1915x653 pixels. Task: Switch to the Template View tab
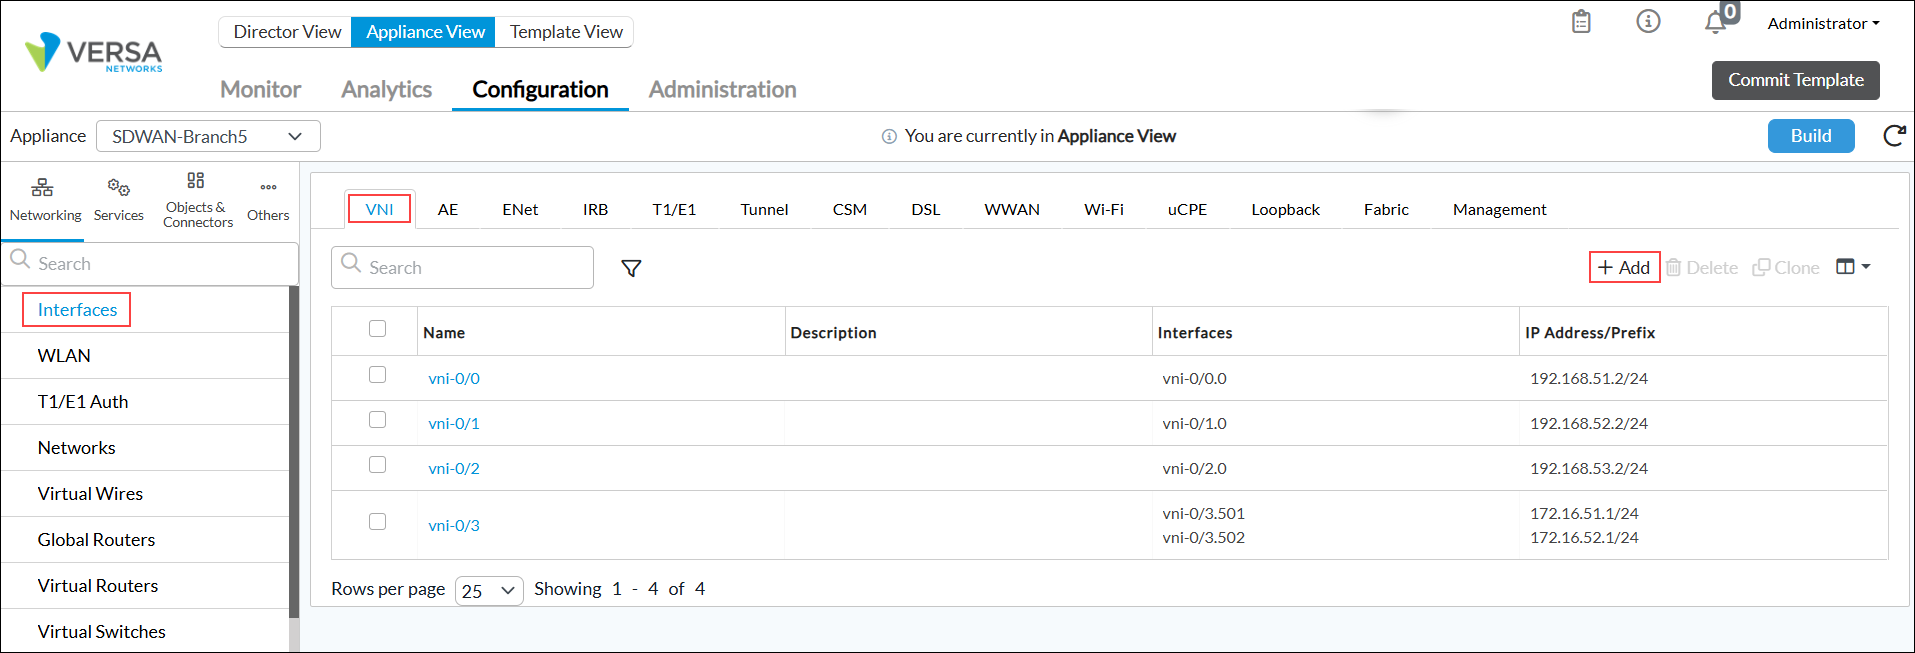click(x=566, y=32)
